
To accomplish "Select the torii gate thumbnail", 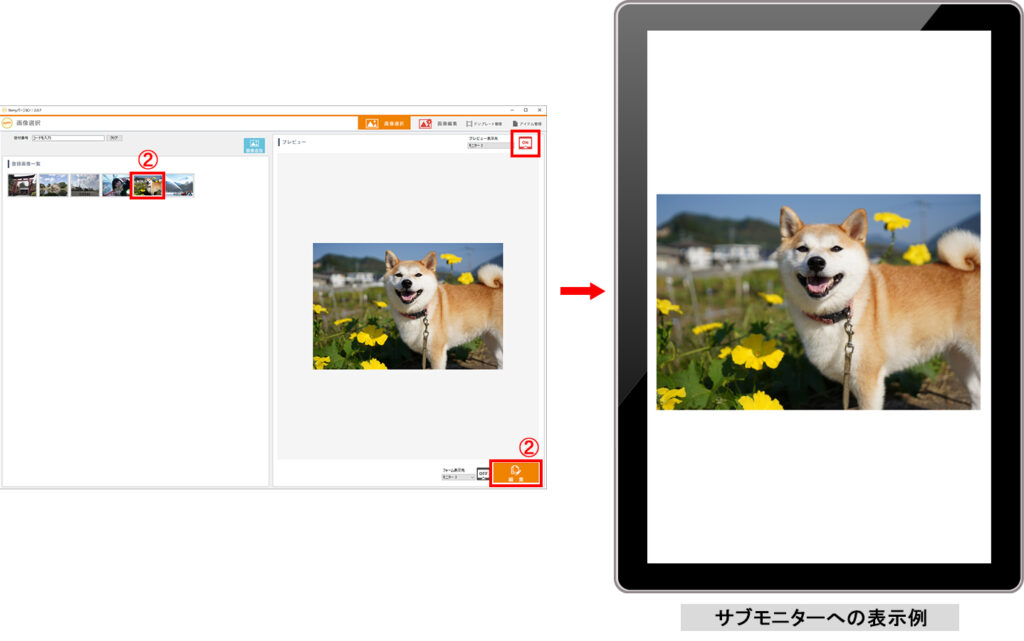I will pyautogui.click(x=22, y=185).
